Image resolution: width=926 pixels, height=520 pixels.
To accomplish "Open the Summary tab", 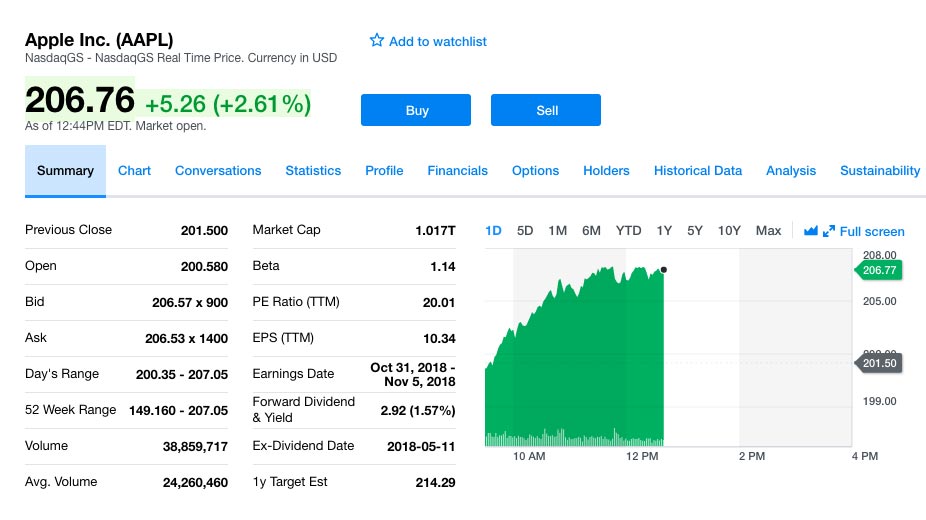I will pos(65,171).
